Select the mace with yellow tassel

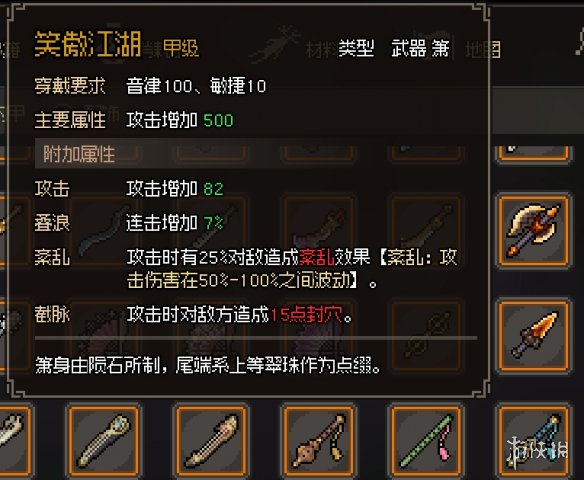tap(318, 441)
